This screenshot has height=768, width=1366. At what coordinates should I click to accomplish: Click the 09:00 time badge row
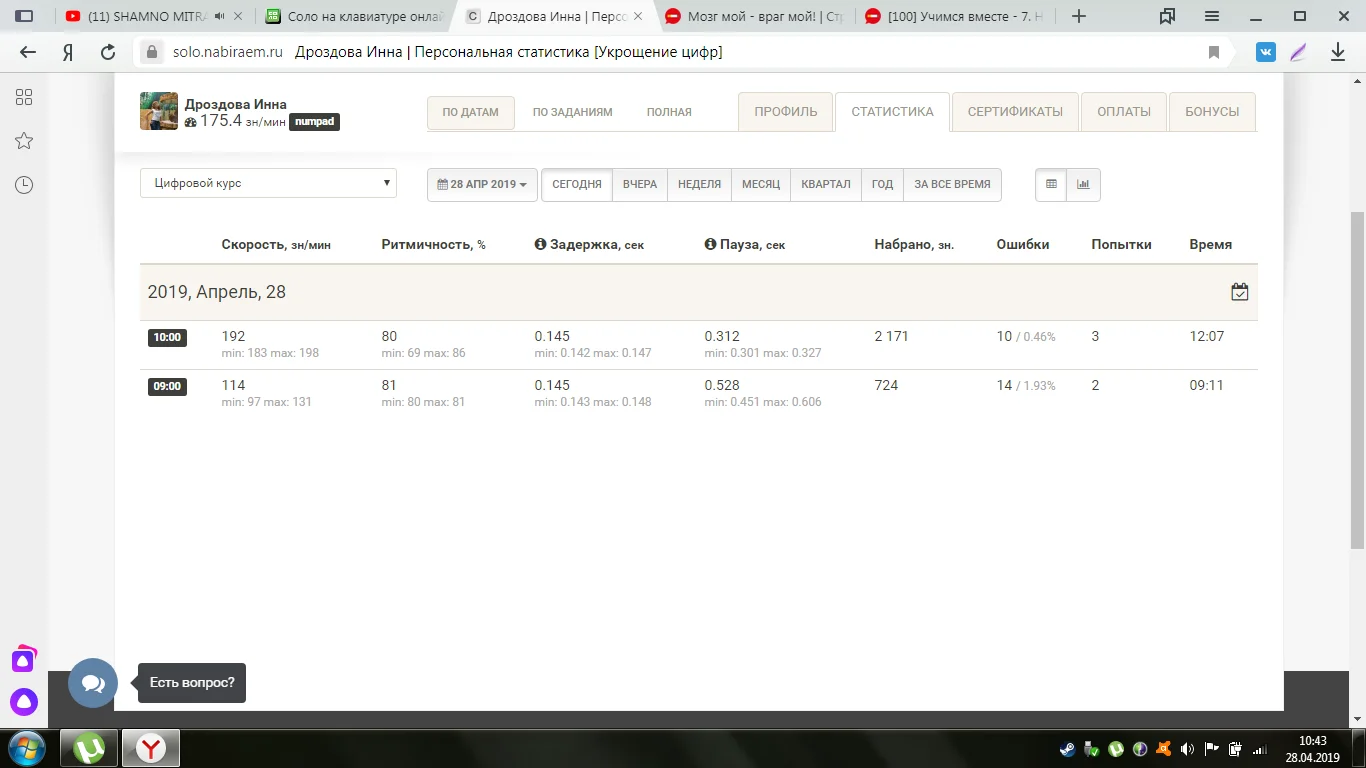(x=167, y=387)
